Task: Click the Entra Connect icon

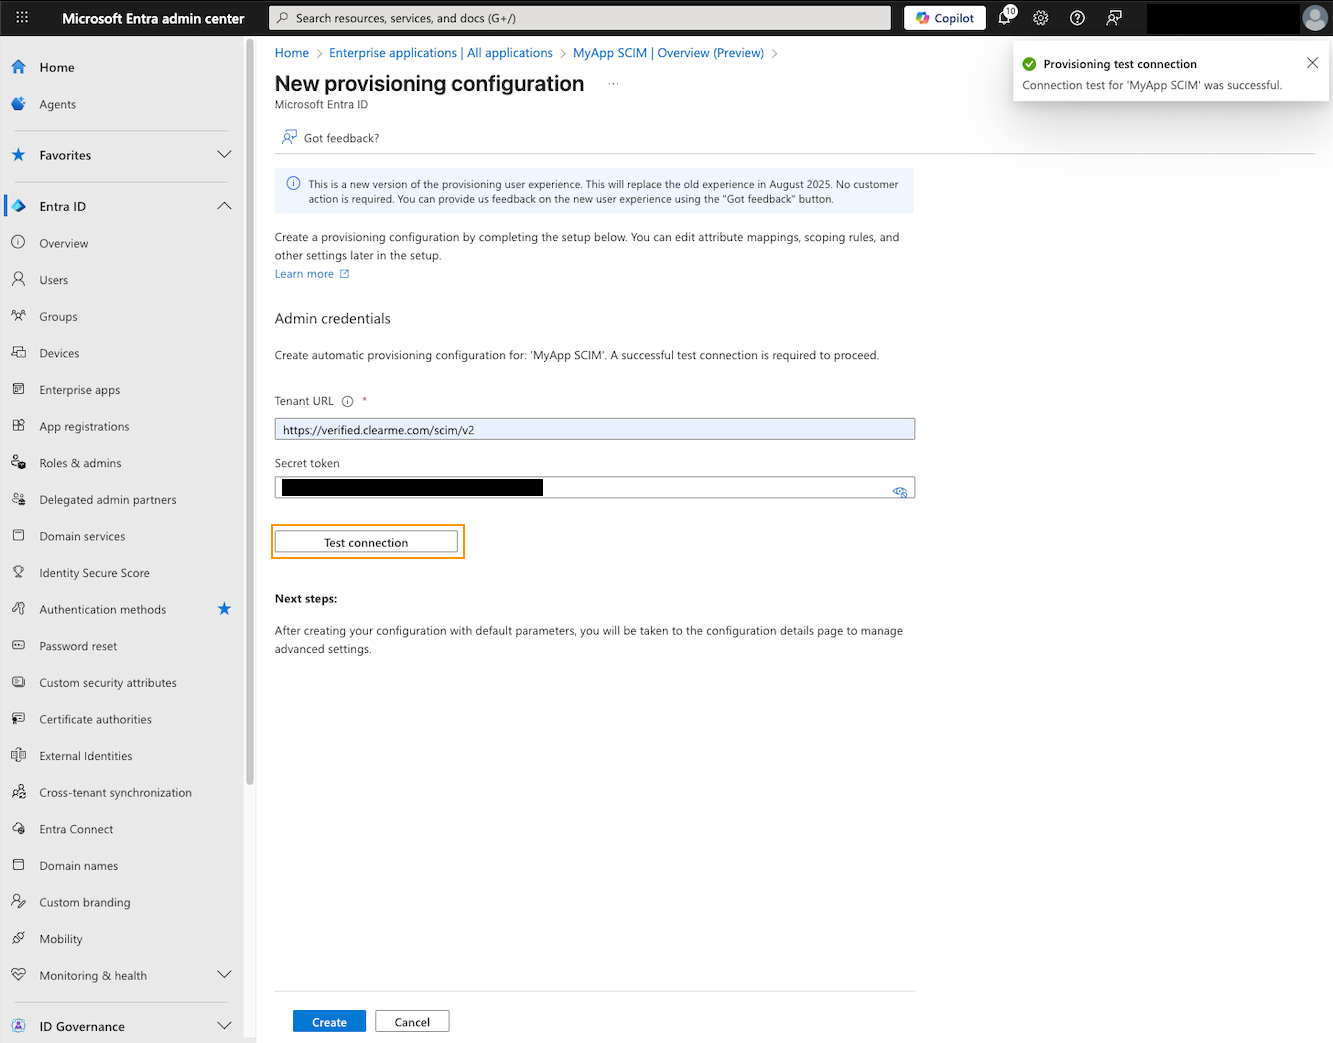Action: 18,829
